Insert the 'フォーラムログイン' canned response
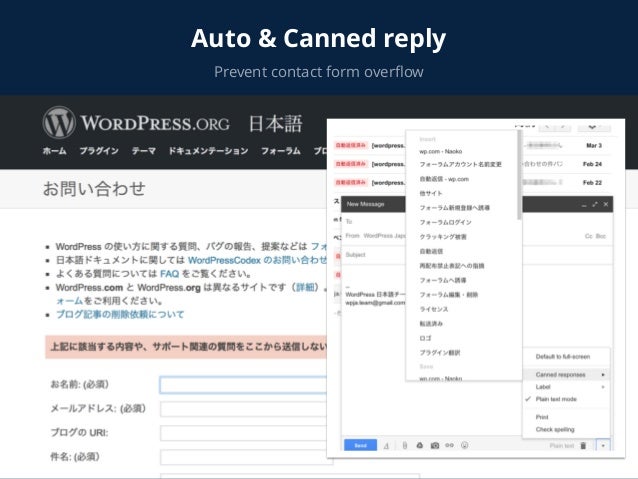638x479 pixels. (x=445, y=222)
